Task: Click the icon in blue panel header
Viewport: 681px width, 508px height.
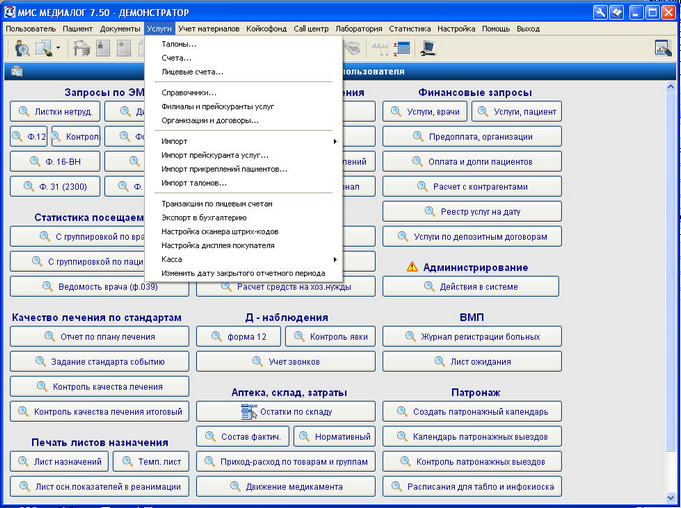Action: [x=17, y=71]
